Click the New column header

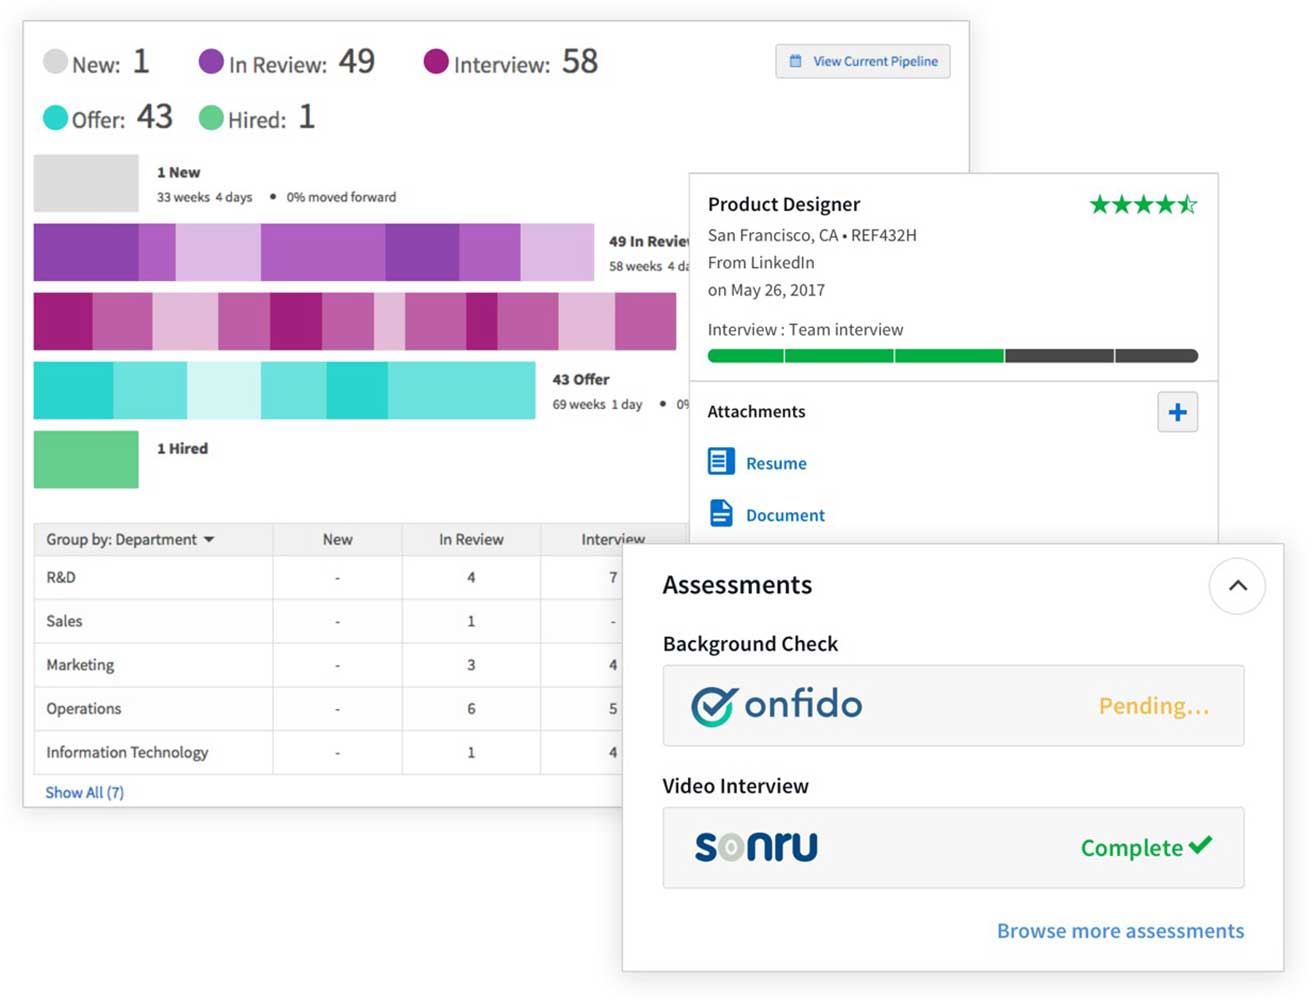(x=337, y=540)
